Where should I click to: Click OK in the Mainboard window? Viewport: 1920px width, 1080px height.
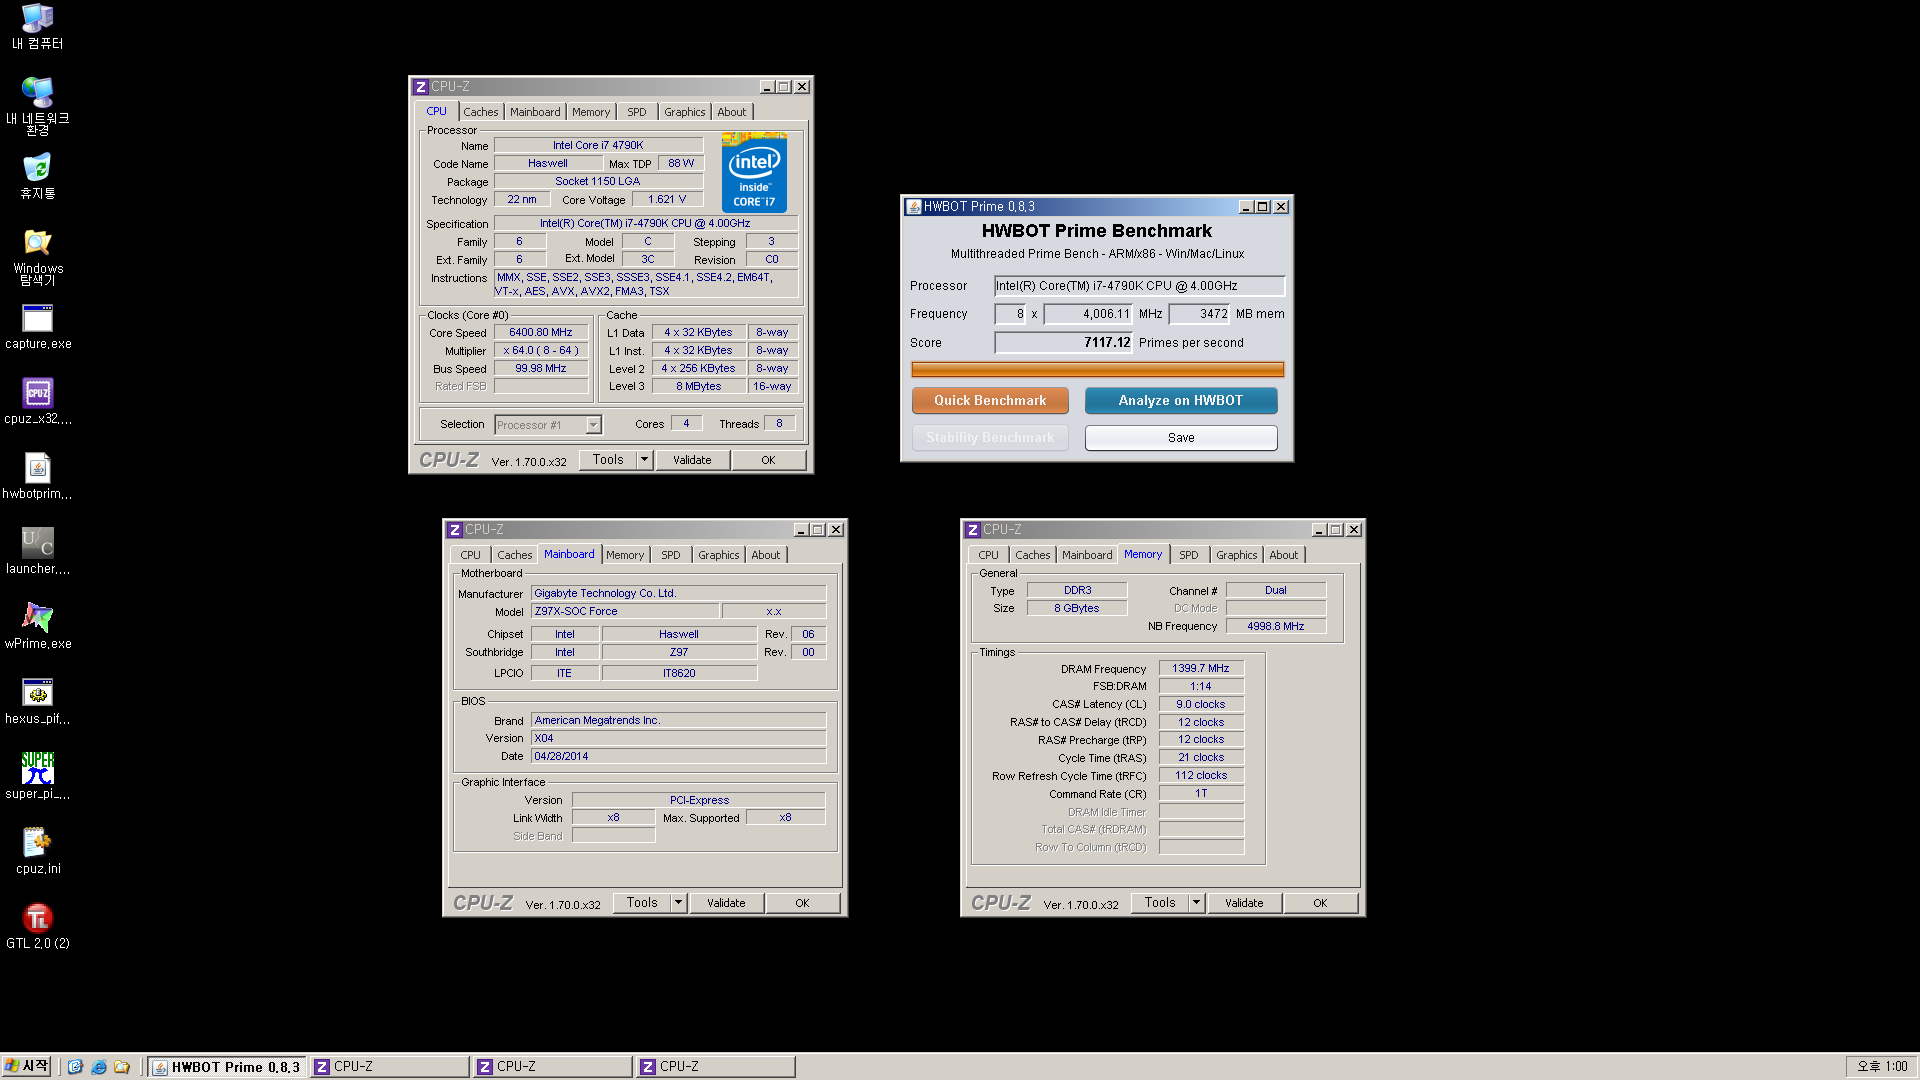tap(802, 903)
